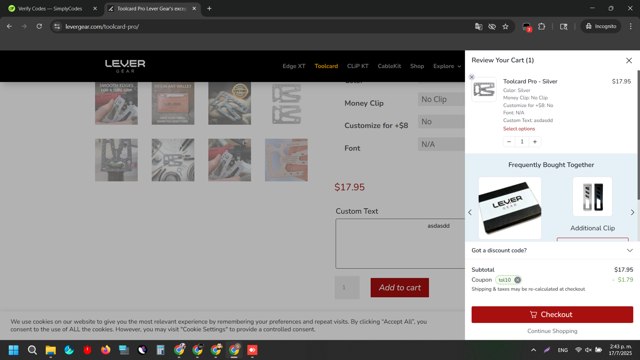View site information icon
The image size is (640, 360).
pyautogui.click(x=57, y=27)
